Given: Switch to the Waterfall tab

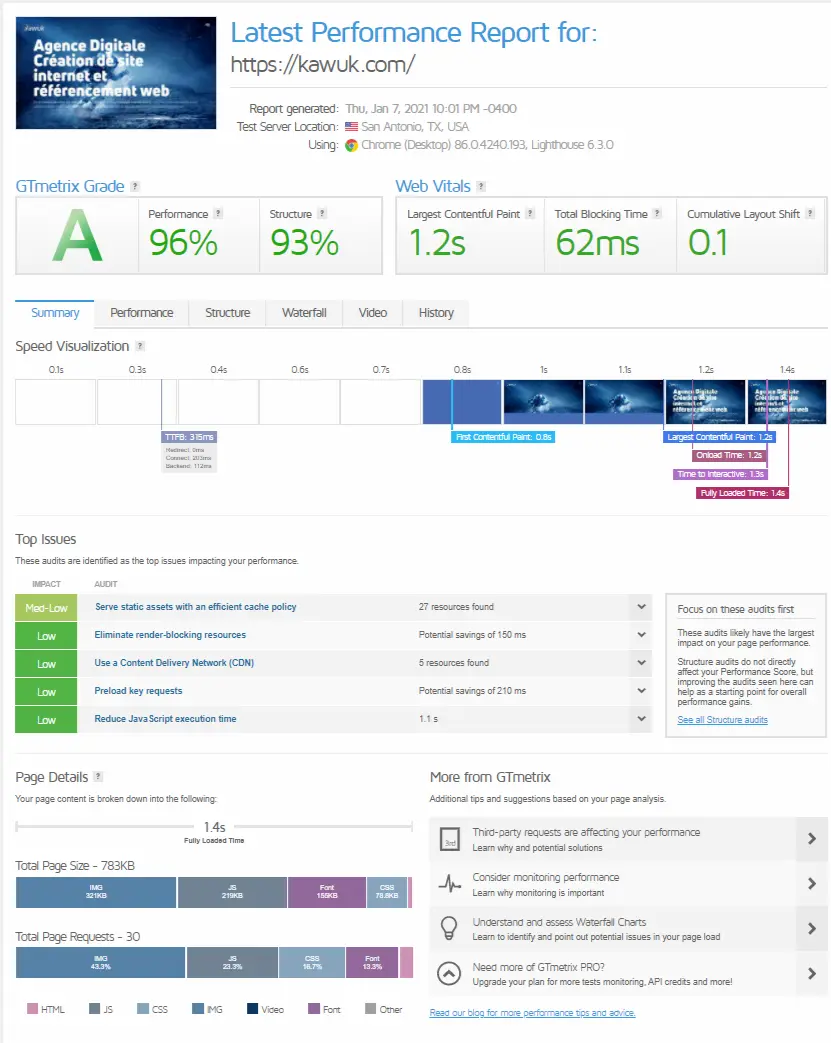Looking at the screenshot, I should [x=304, y=313].
